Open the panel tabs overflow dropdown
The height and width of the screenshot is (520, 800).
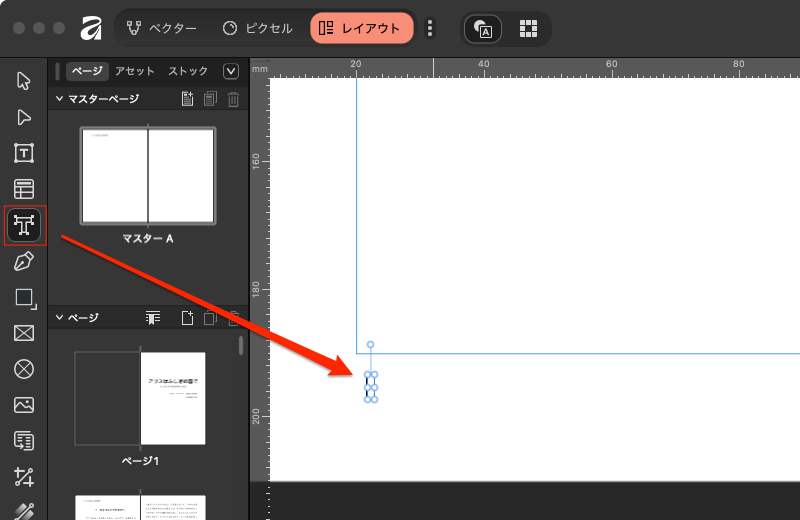click(231, 71)
